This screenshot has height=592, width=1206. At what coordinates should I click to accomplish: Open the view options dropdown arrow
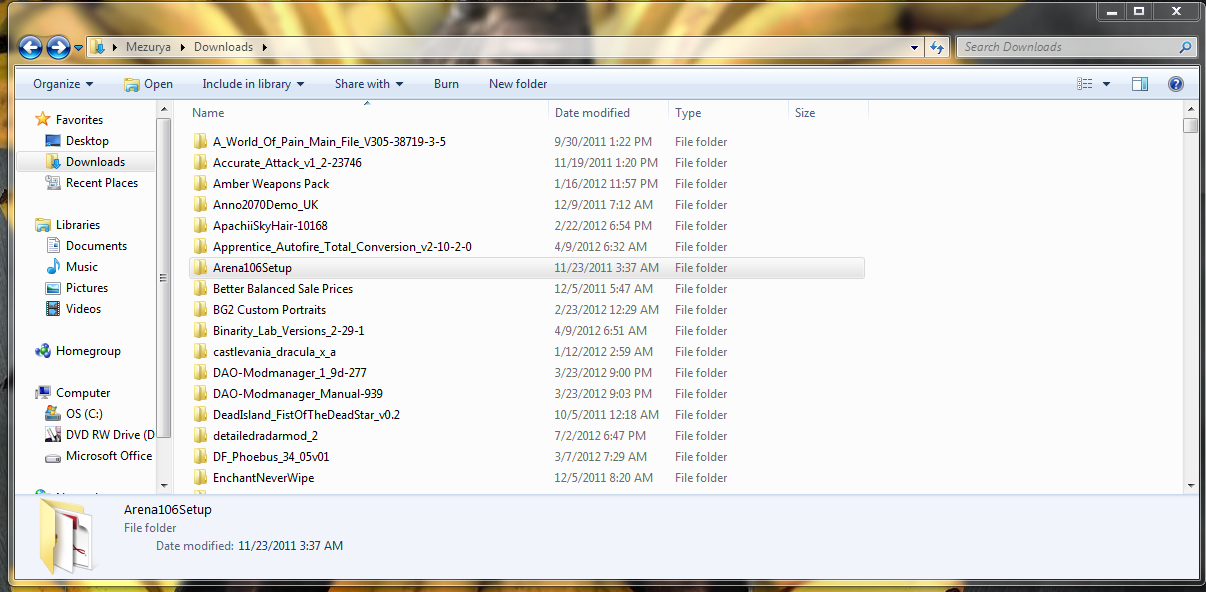pos(1106,84)
